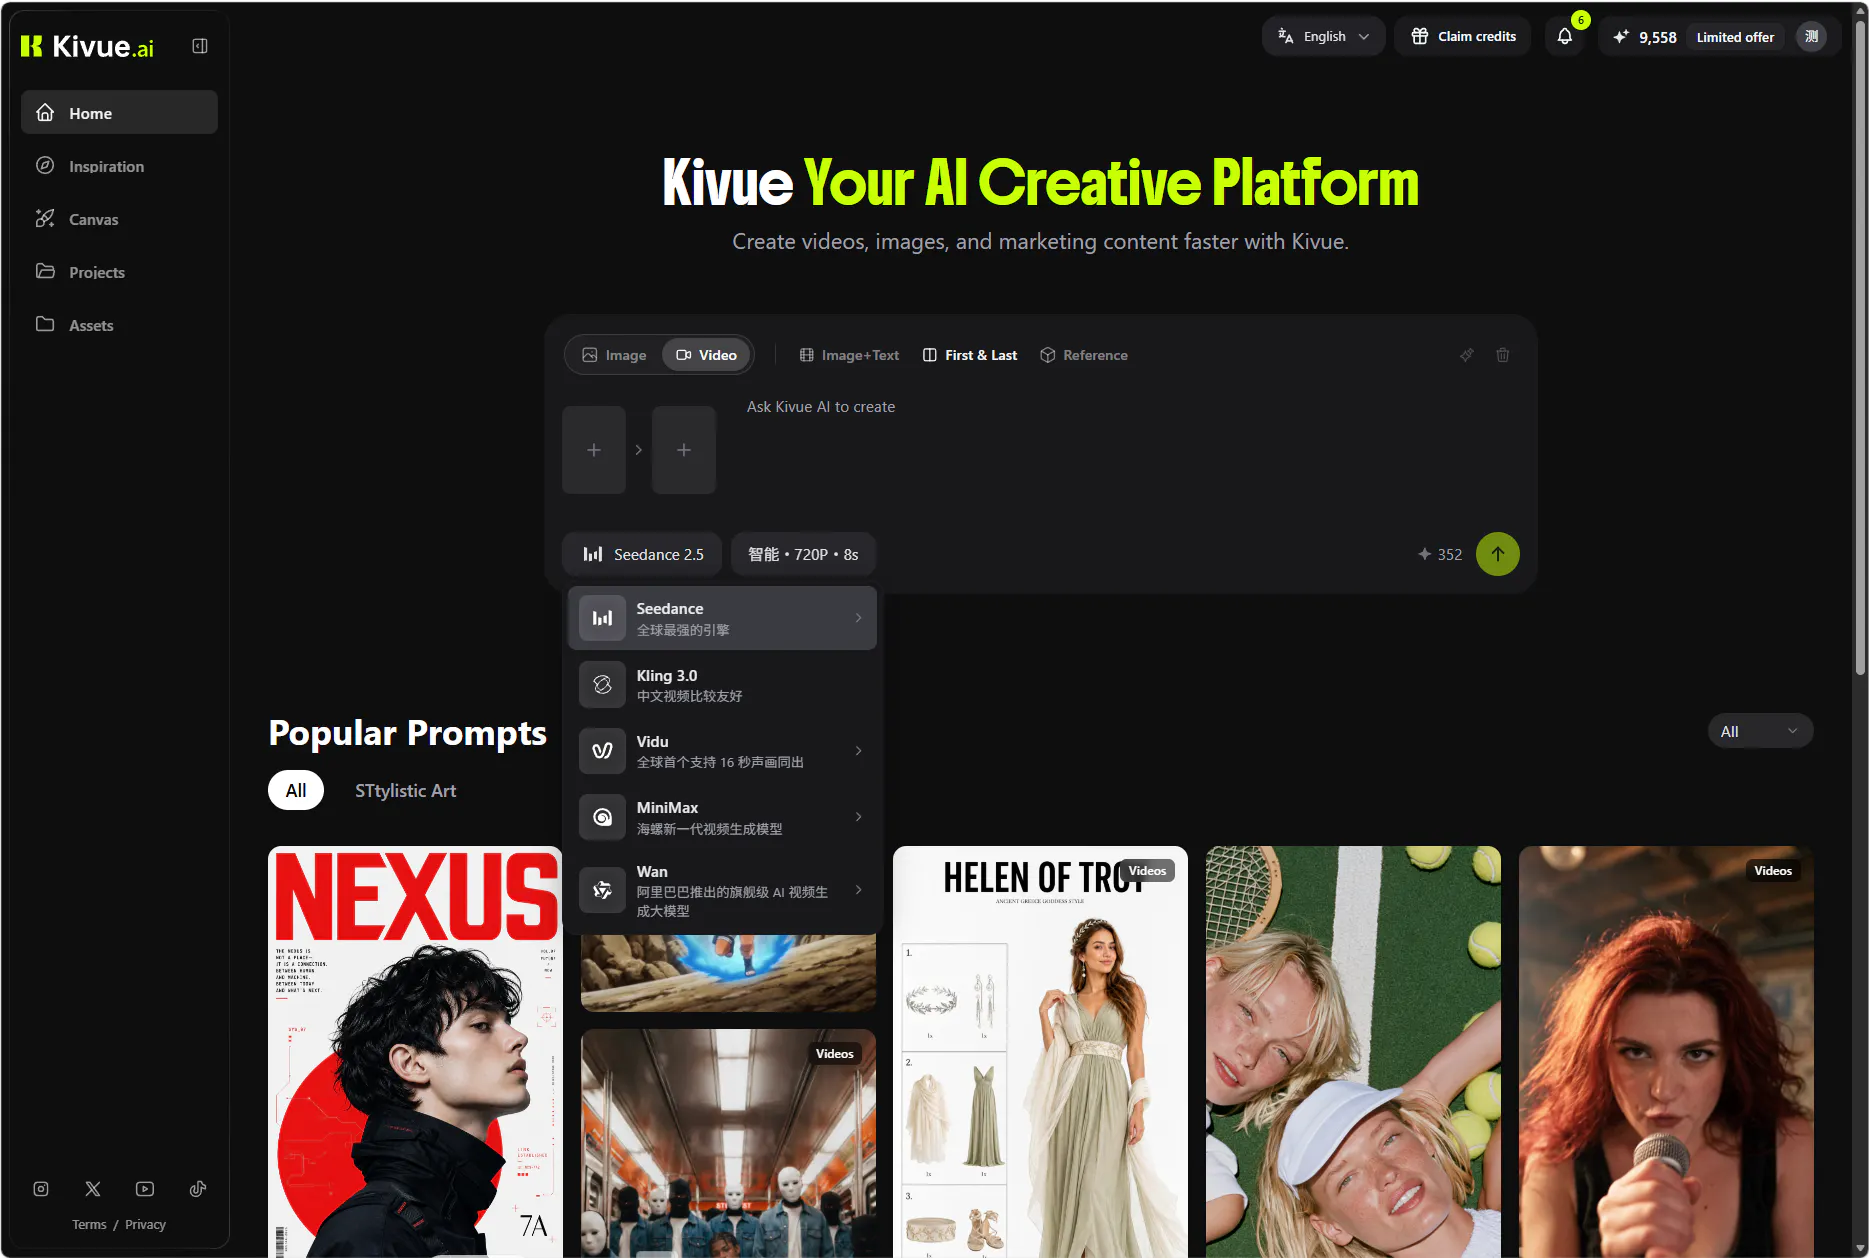Image resolution: width=1869 pixels, height=1258 pixels.
Task: Open TikTok social icon
Action: pos(198,1189)
